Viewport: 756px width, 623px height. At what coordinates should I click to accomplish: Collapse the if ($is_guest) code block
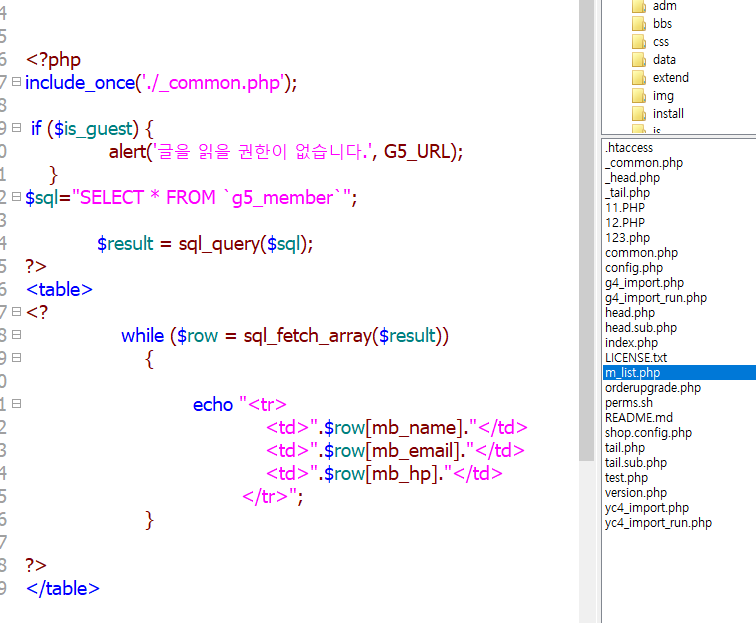pyautogui.click(x=16, y=128)
